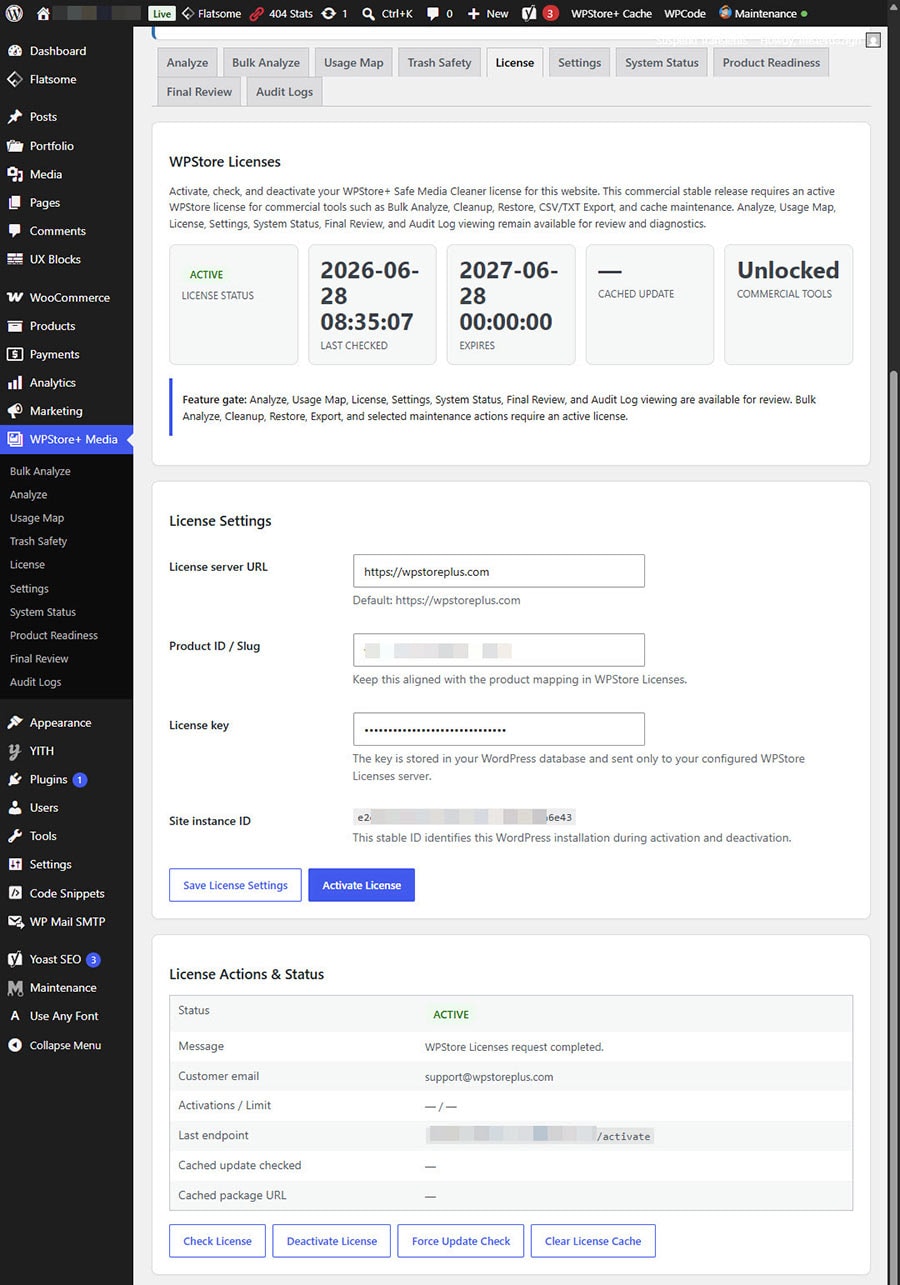Open Audit Logs submenu link
The image size is (900, 1285).
(x=35, y=682)
